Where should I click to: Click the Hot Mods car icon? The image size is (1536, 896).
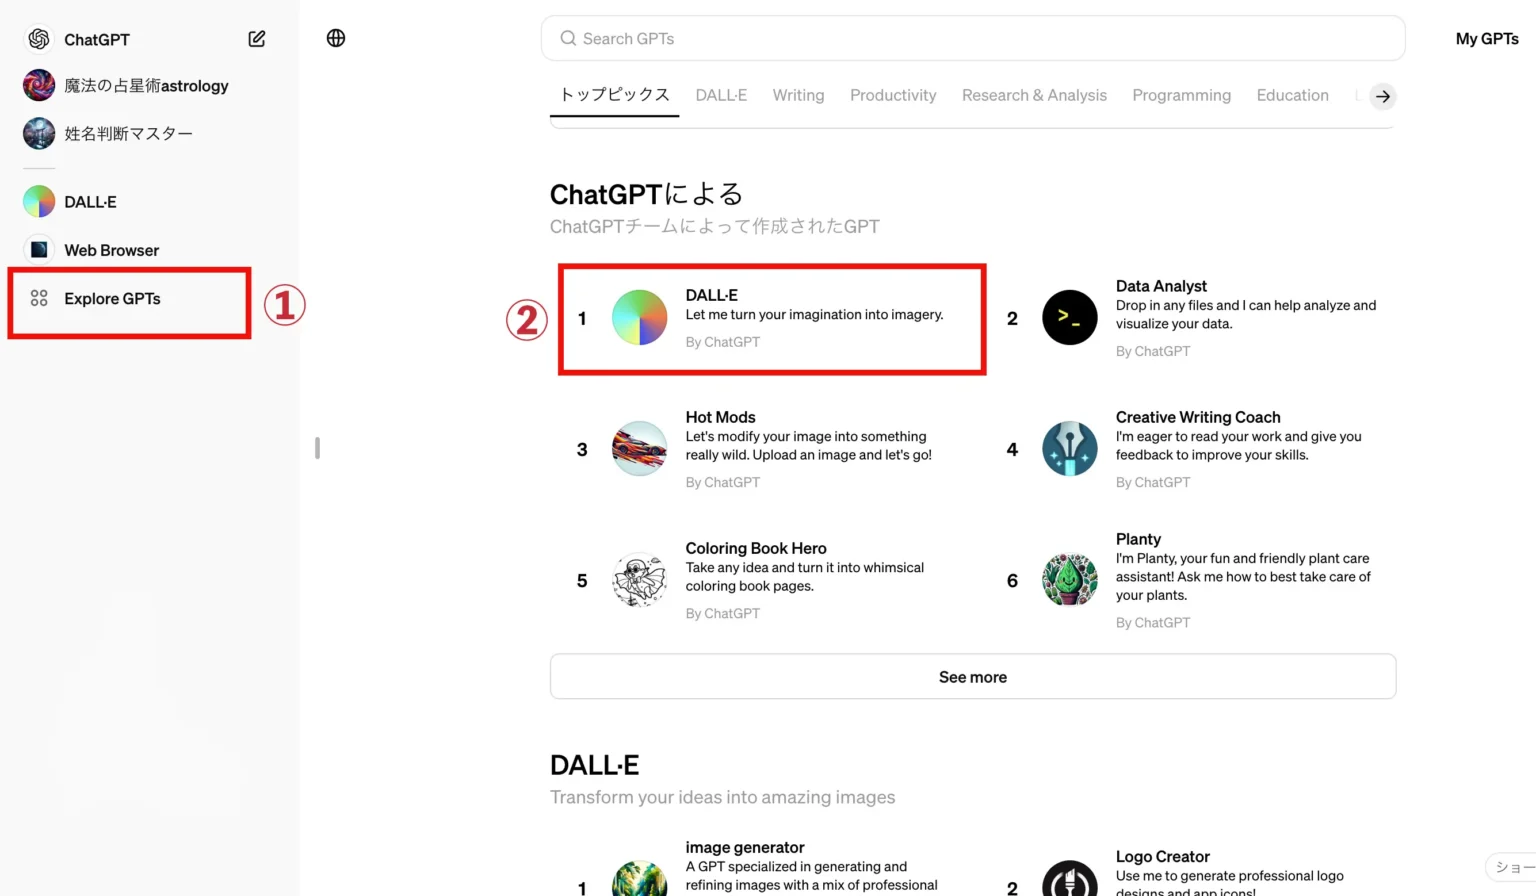(x=639, y=449)
